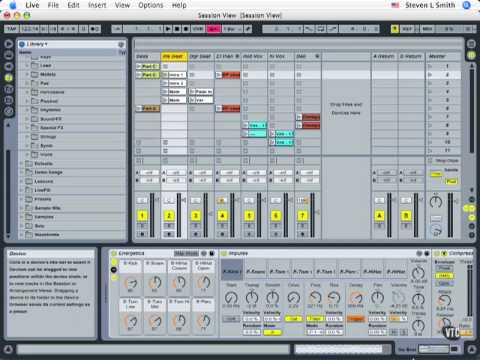Image resolution: width=480 pixels, height=360 pixels.
Task: Click the Impulse Volume knob
Action: (418, 273)
